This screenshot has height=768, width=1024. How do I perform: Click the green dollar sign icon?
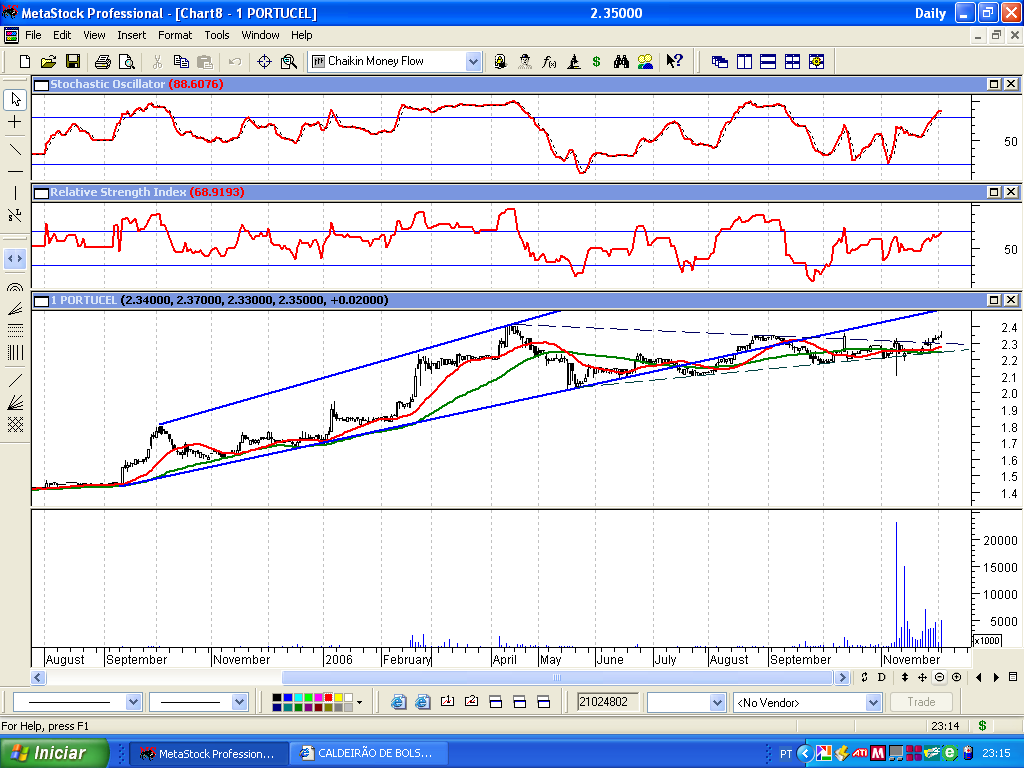click(x=596, y=62)
